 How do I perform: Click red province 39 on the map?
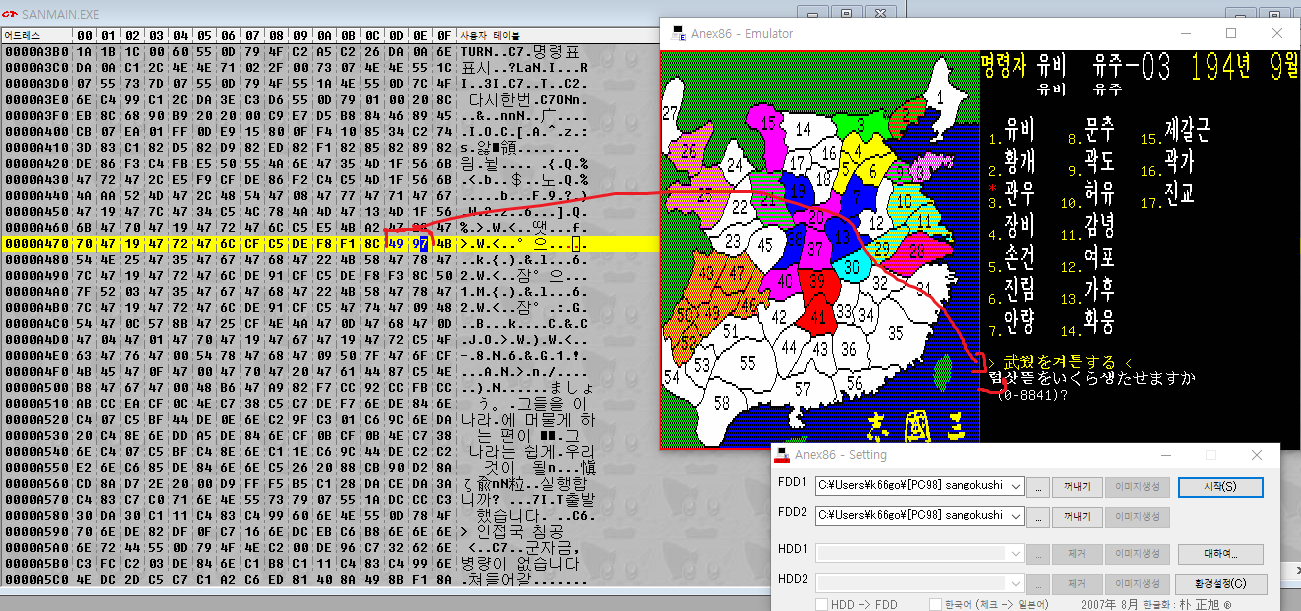[x=817, y=283]
